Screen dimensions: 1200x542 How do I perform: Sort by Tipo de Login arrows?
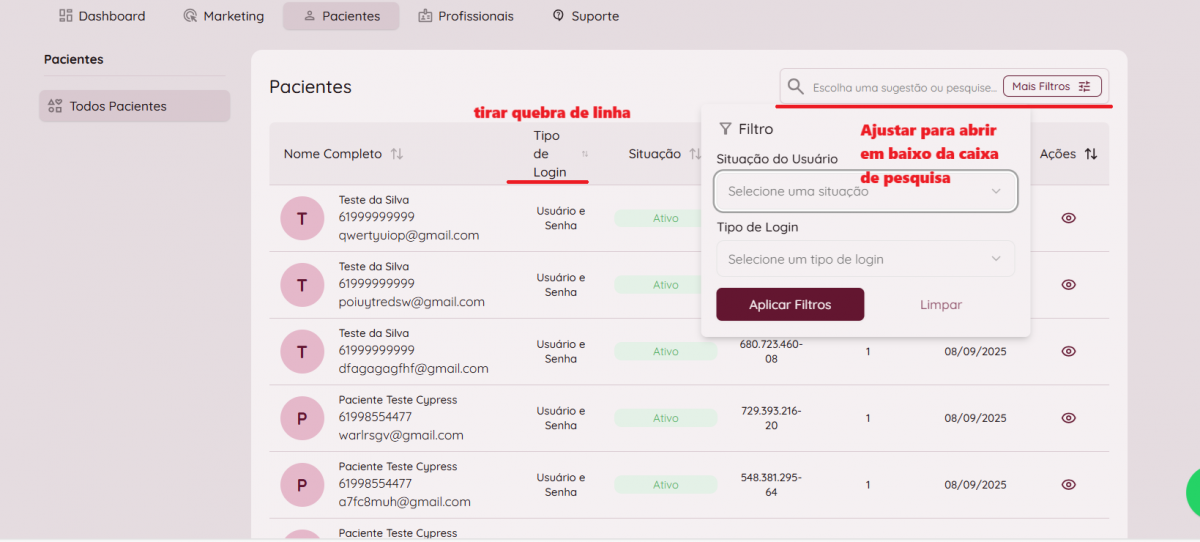585,154
